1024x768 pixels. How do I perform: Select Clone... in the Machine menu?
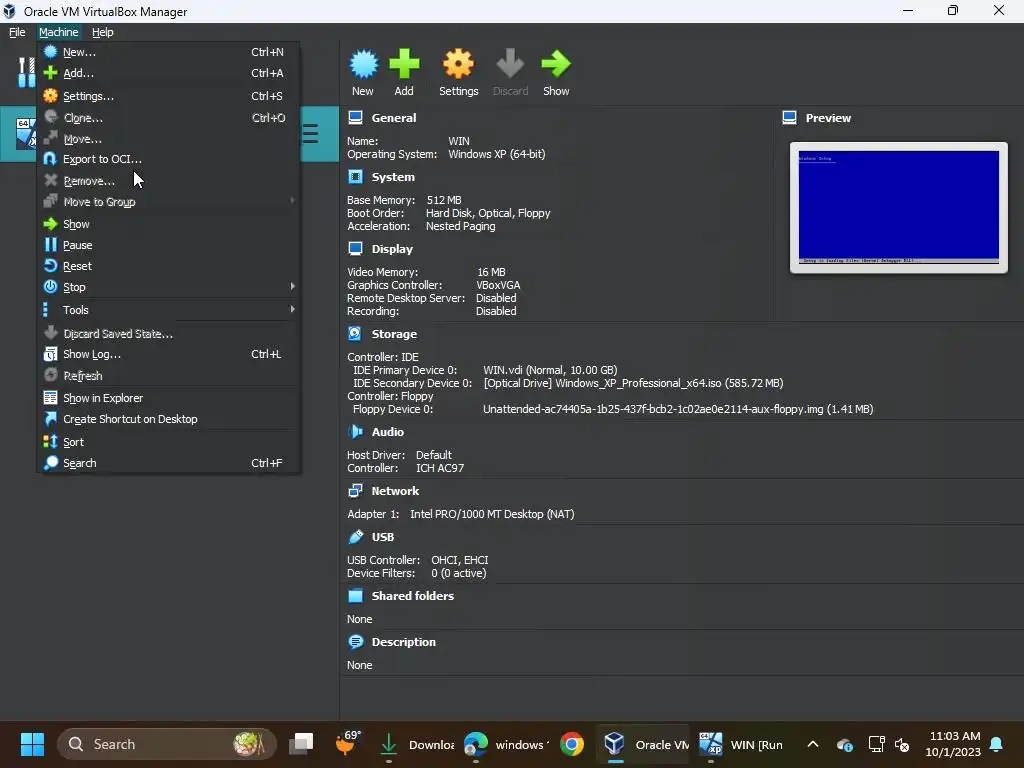(x=168, y=118)
